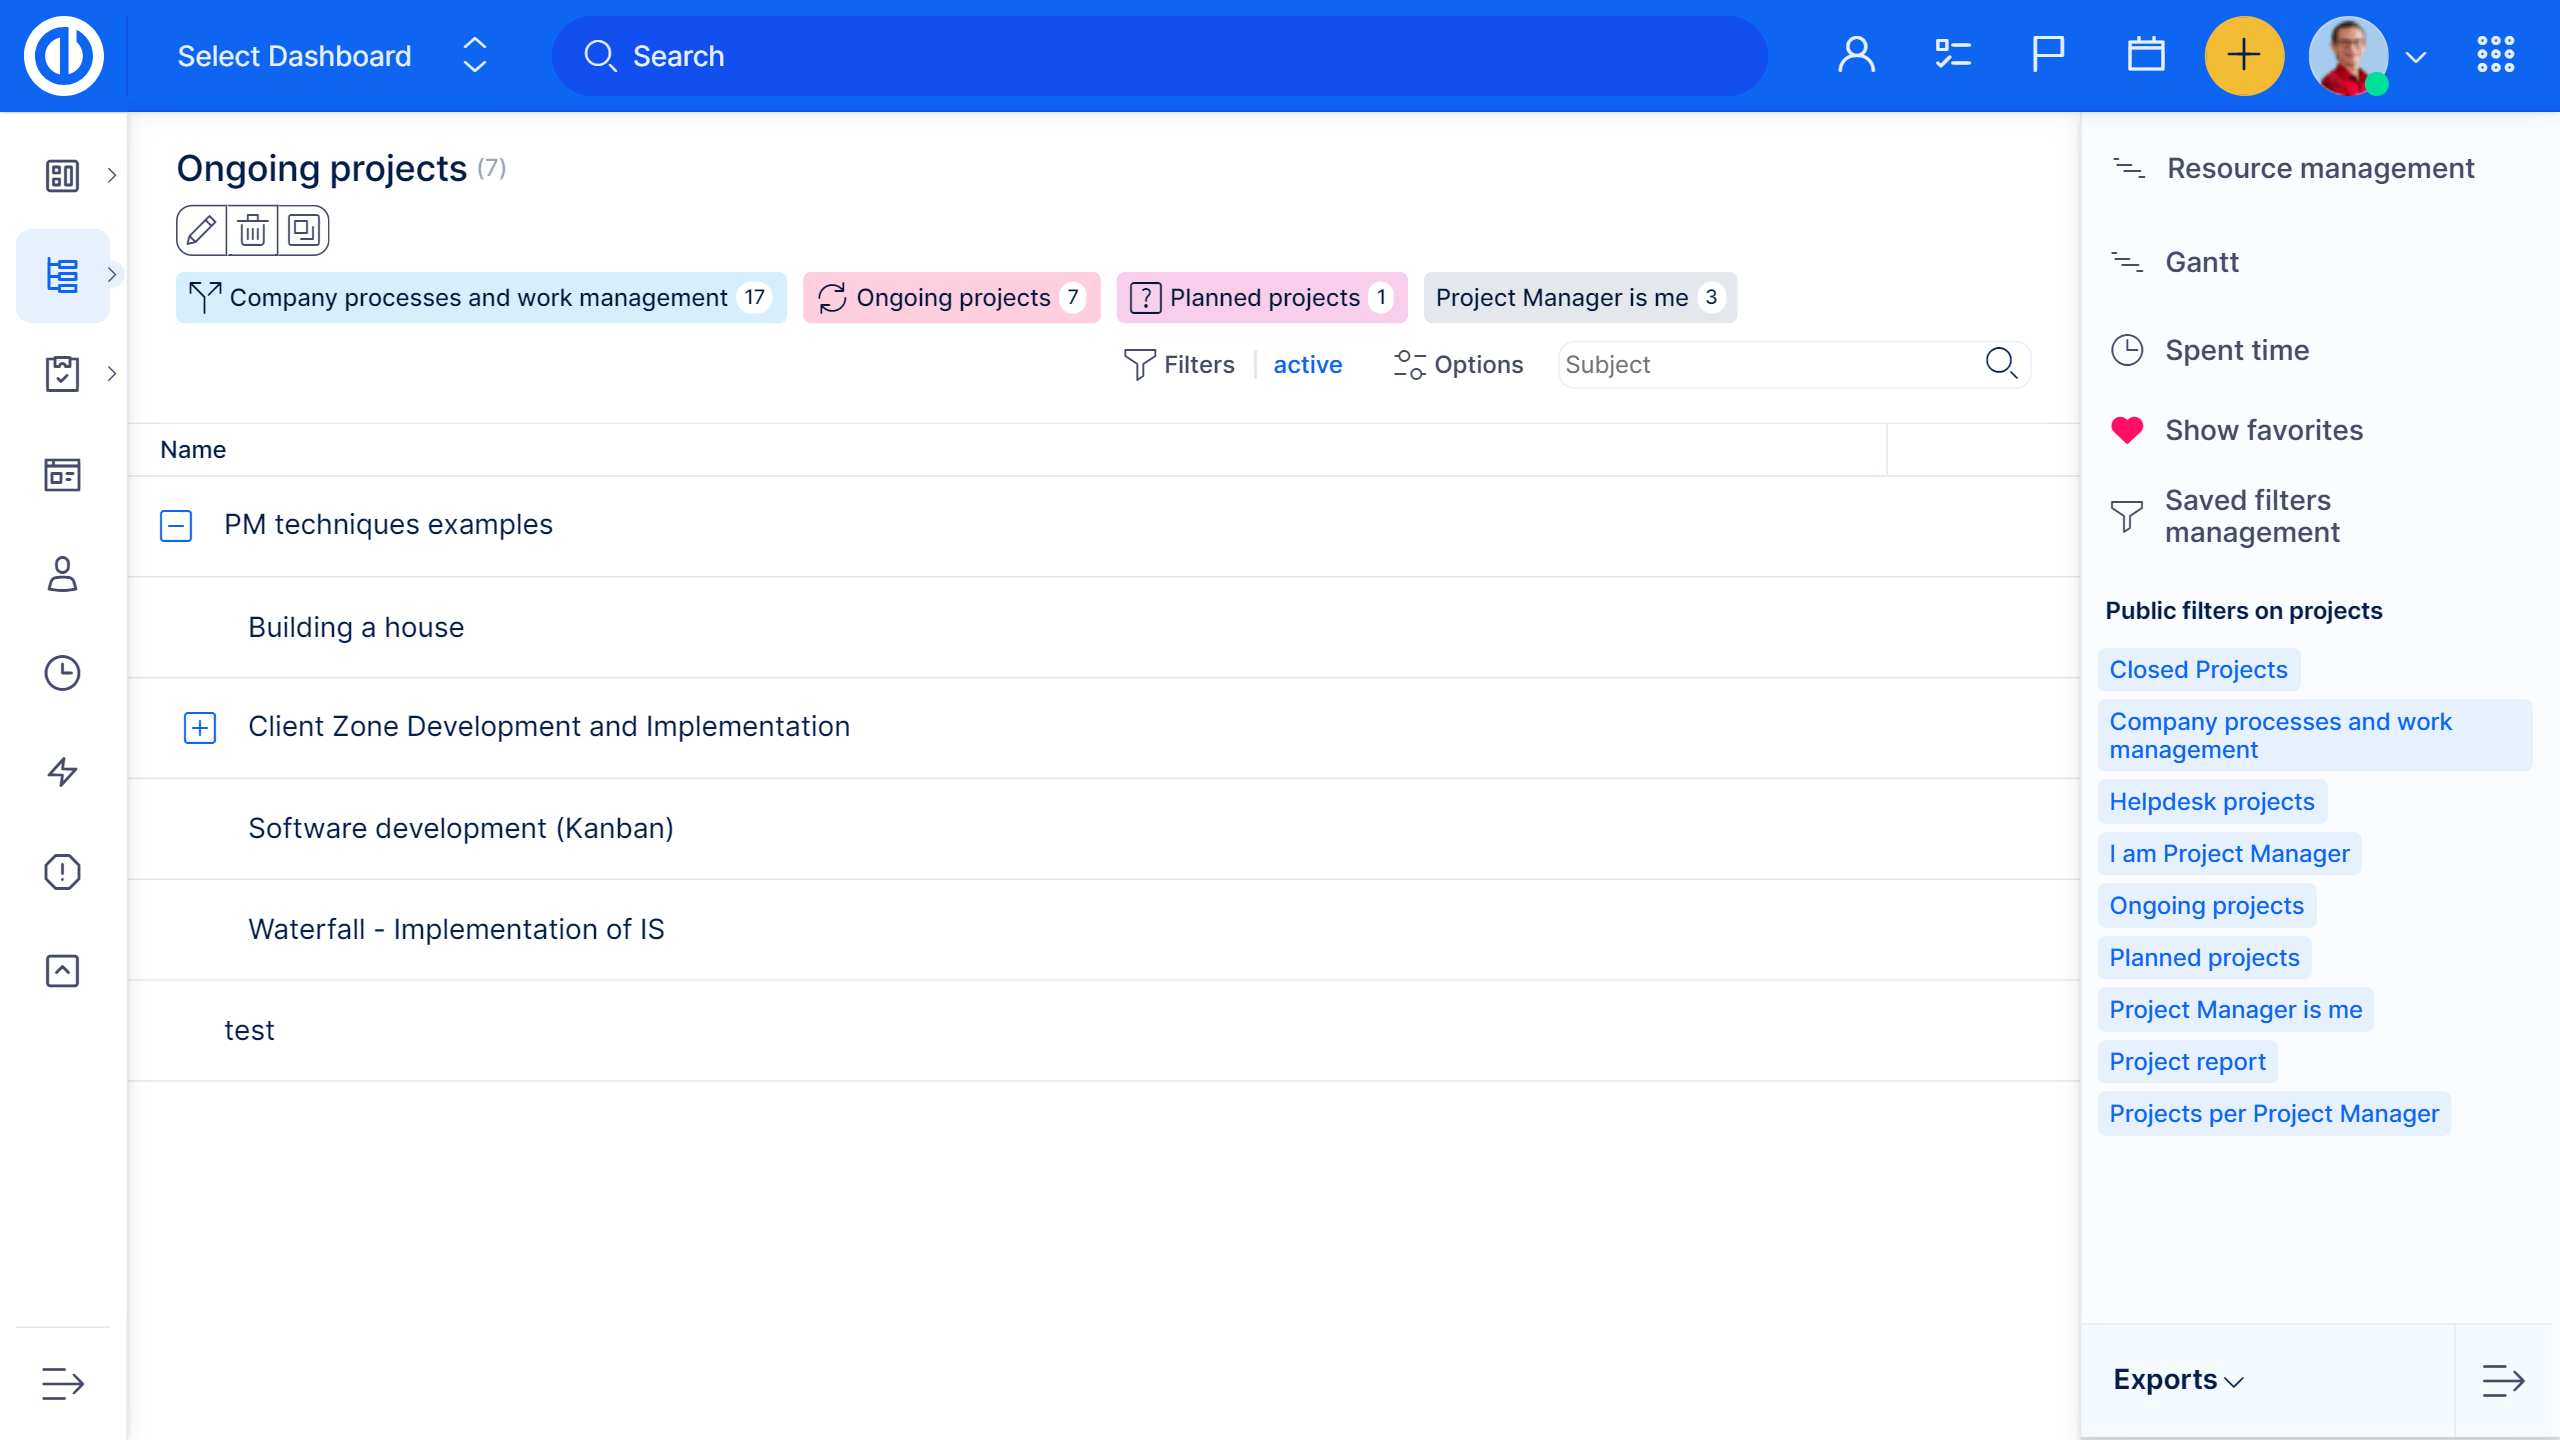This screenshot has width=2560, height=1440.
Task: Open the yellow plus create button
Action: click(2243, 56)
